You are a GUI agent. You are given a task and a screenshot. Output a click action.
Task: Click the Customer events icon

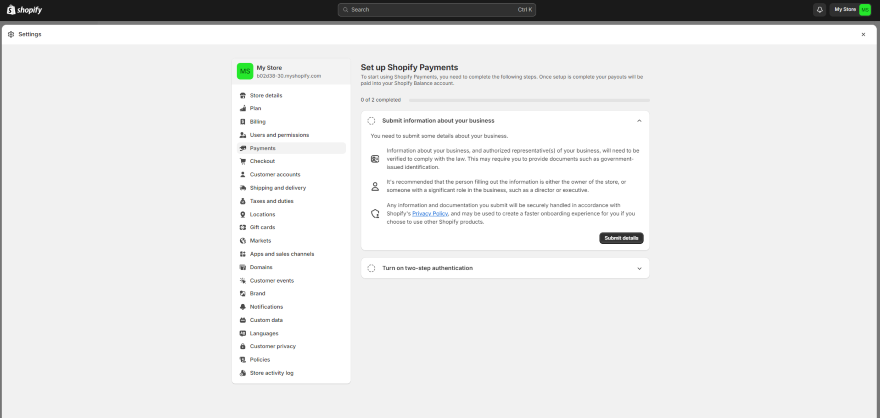click(242, 281)
